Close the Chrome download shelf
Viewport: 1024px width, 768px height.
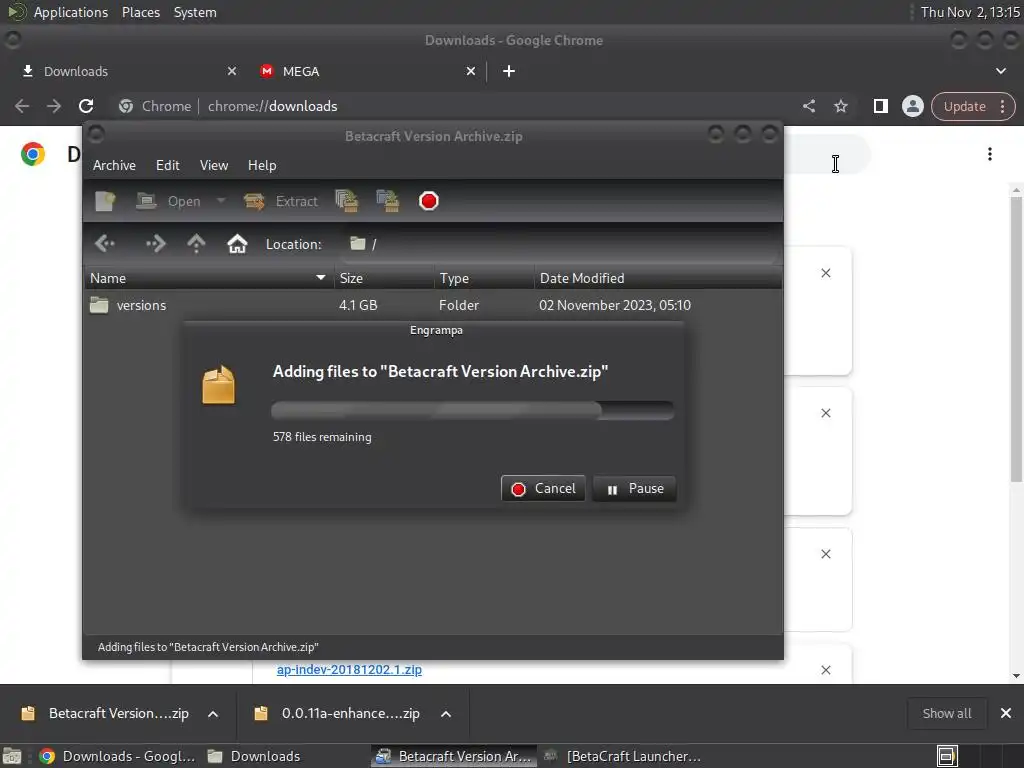pos(1006,713)
